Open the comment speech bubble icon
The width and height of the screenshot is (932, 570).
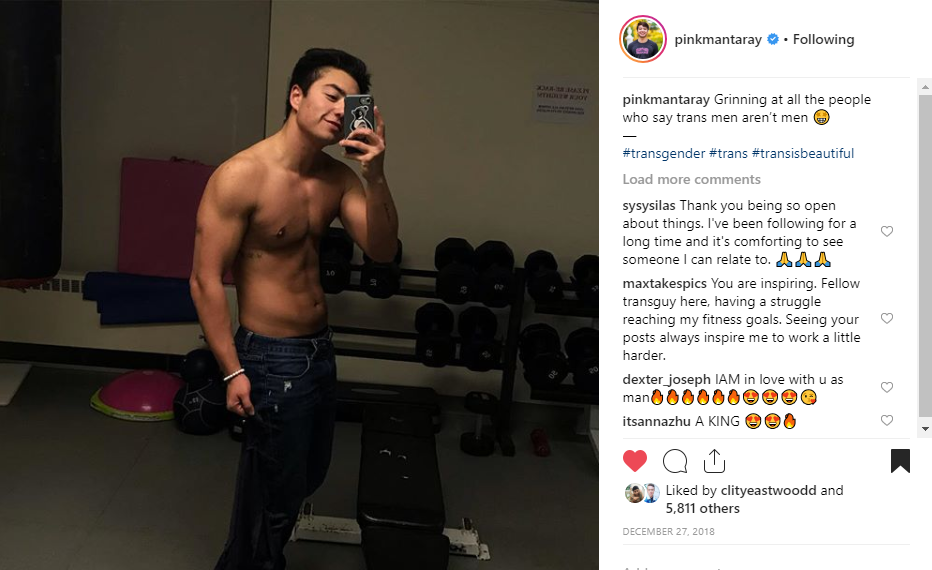675,461
